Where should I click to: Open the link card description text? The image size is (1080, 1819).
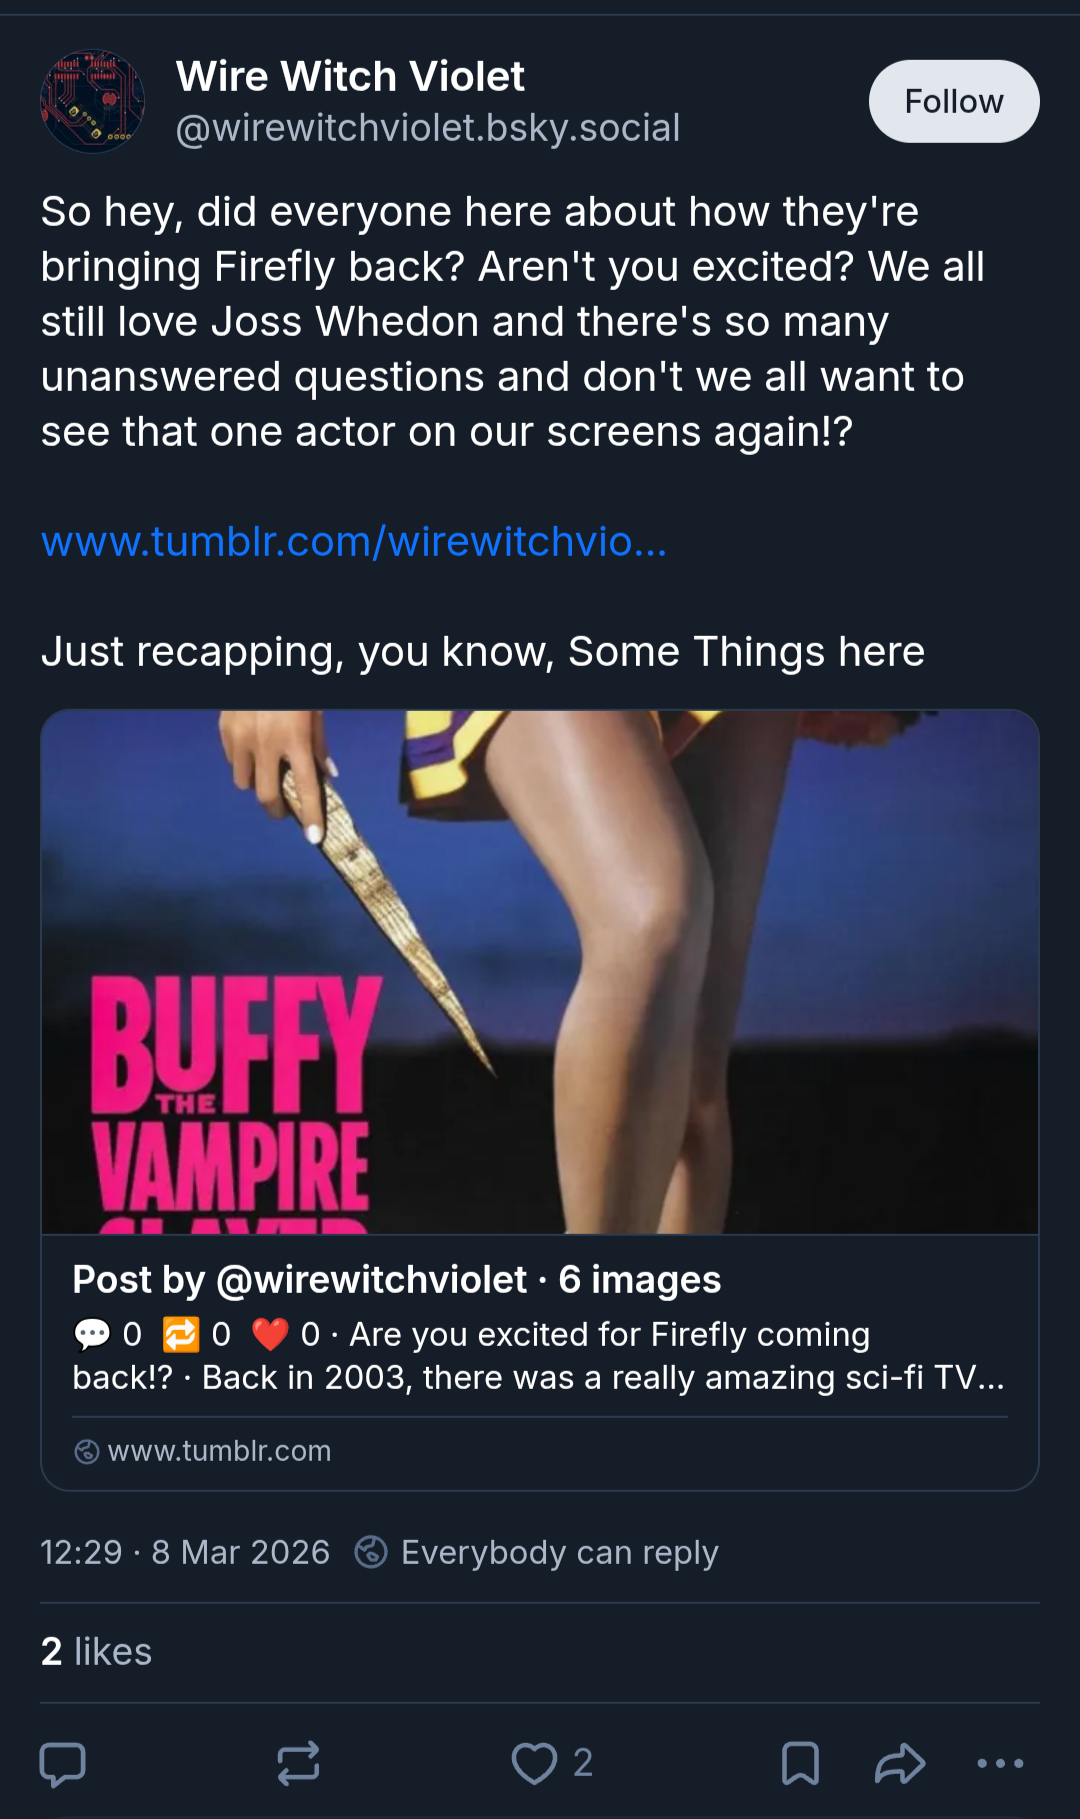click(x=539, y=1356)
